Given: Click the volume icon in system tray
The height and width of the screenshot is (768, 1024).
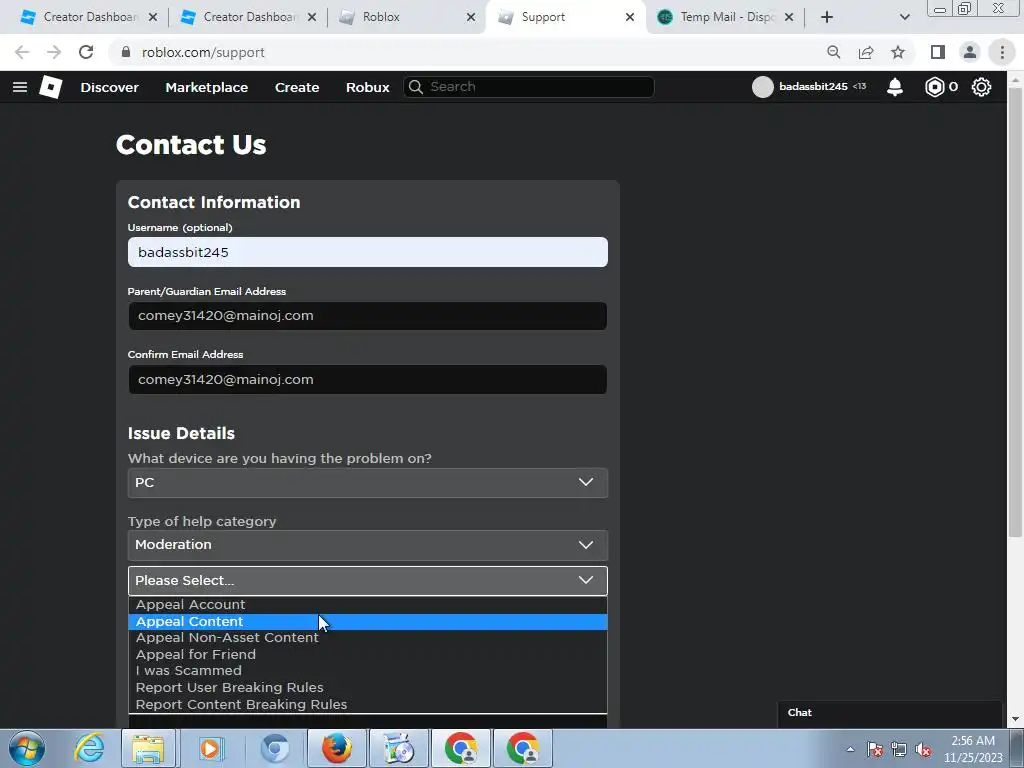Looking at the screenshot, I should coord(923,749).
